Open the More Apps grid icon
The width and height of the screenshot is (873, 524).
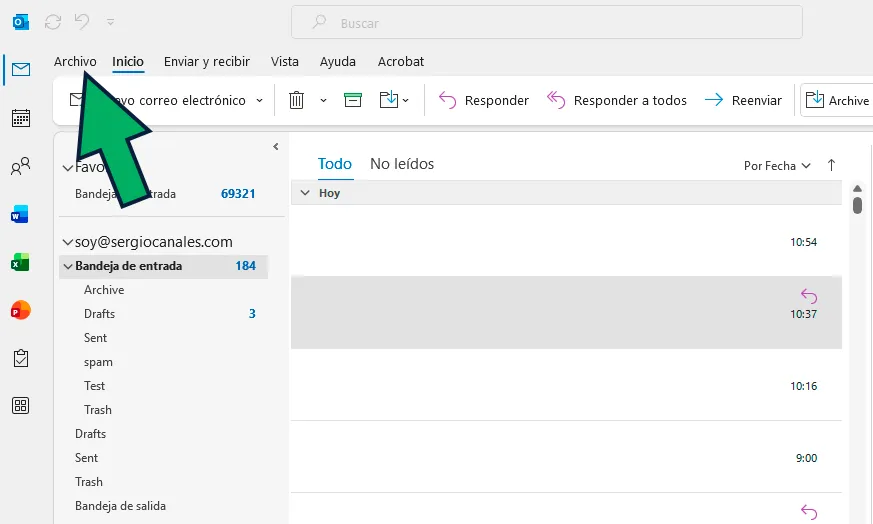[21, 406]
